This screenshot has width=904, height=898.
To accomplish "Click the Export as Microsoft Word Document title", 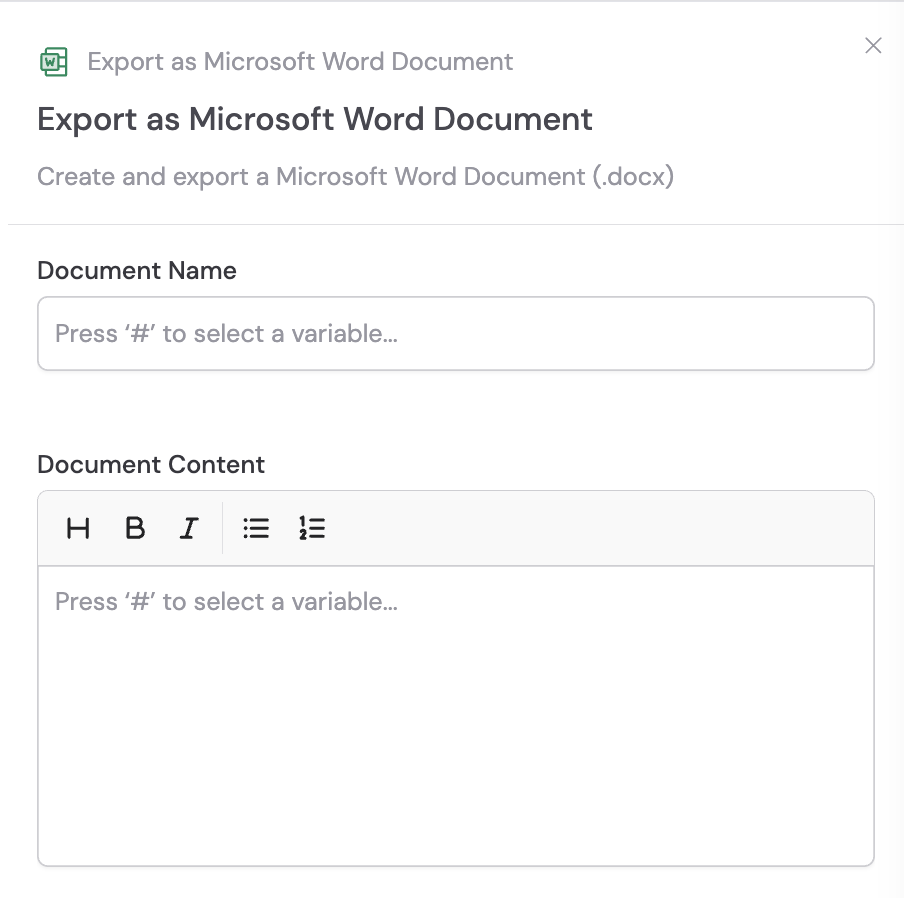I will [314, 119].
